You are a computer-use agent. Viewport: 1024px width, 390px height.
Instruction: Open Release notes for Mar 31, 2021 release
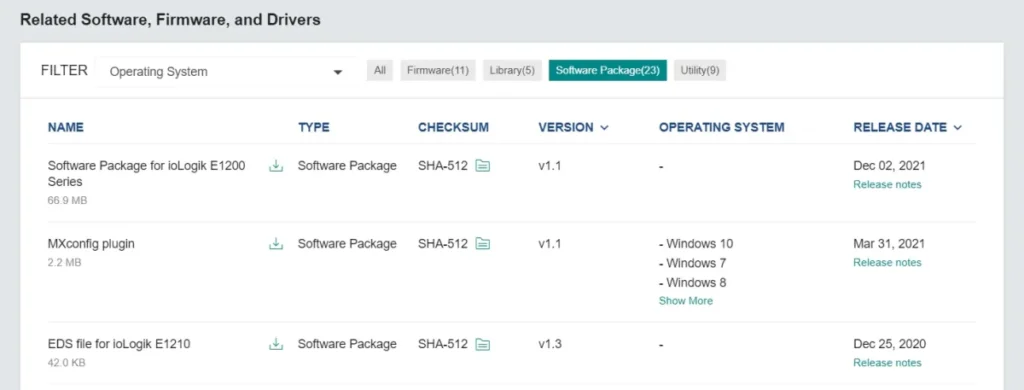pyautogui.click(x=888, y=263)
